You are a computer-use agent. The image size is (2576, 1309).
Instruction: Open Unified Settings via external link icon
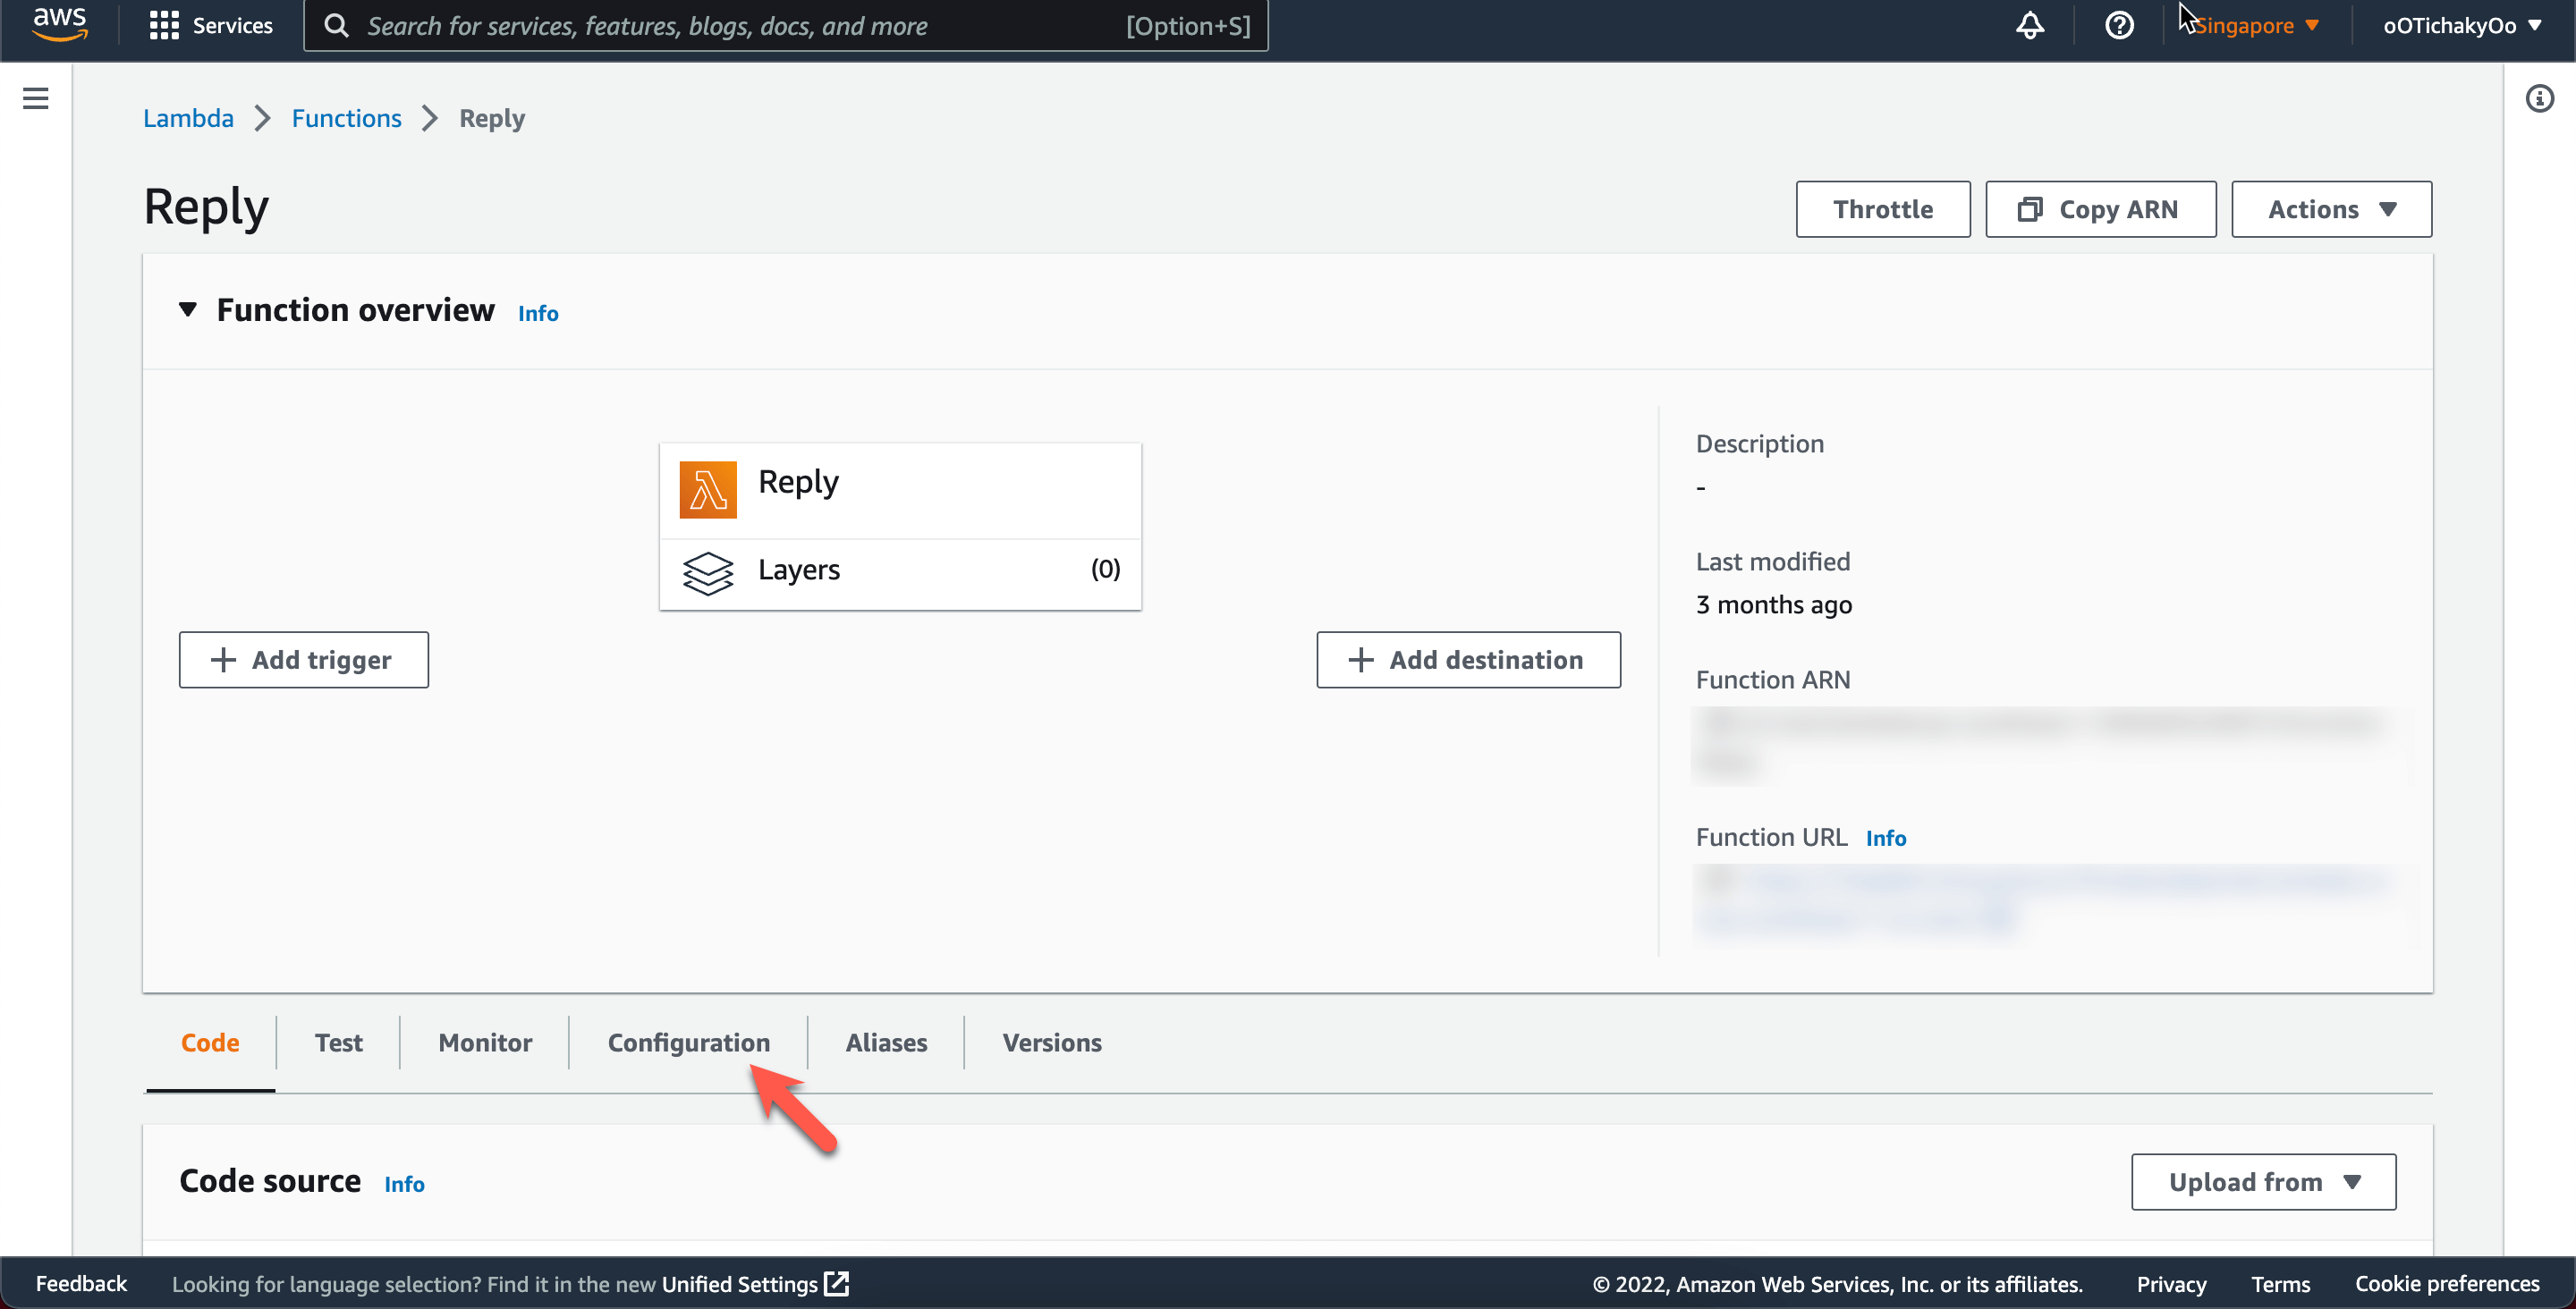pyautogui.click(x=836, y=1283)
